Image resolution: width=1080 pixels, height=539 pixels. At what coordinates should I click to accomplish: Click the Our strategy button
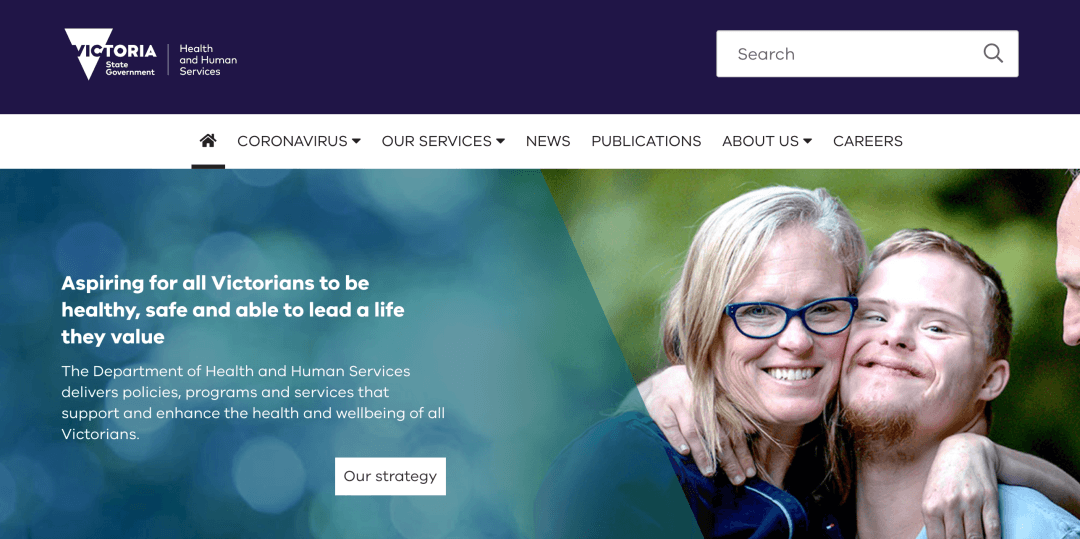(391, 476)
